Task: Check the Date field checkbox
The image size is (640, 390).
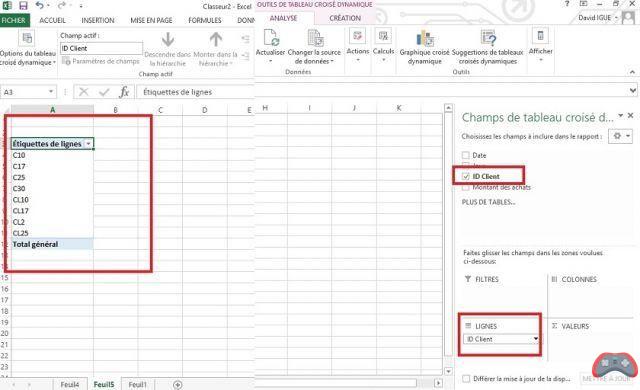Action: point(466,155)
